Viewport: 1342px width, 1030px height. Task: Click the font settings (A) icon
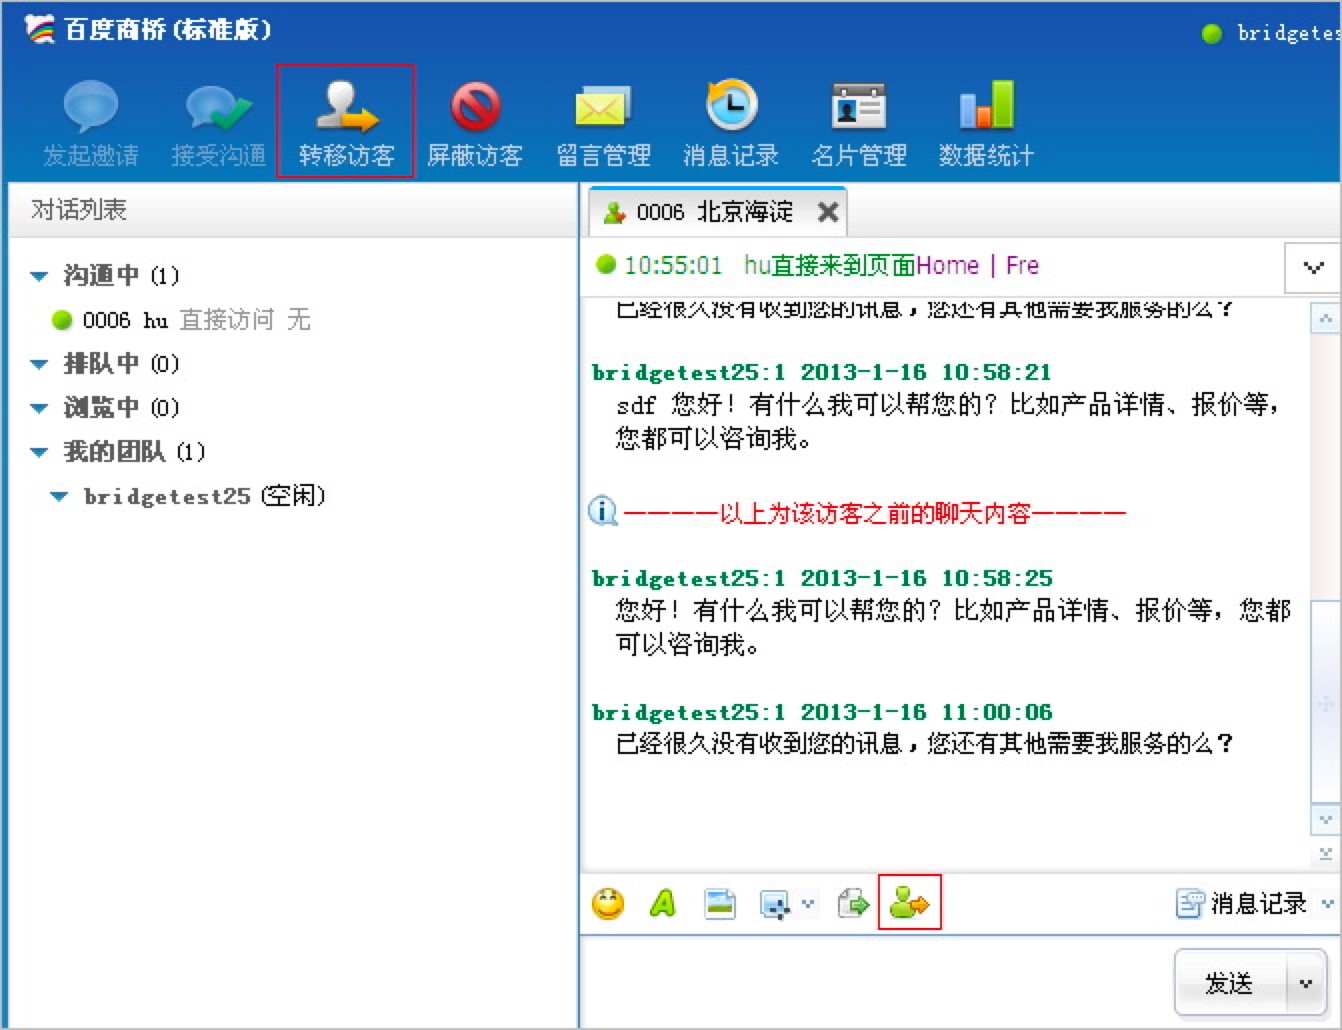click(663, 904)
